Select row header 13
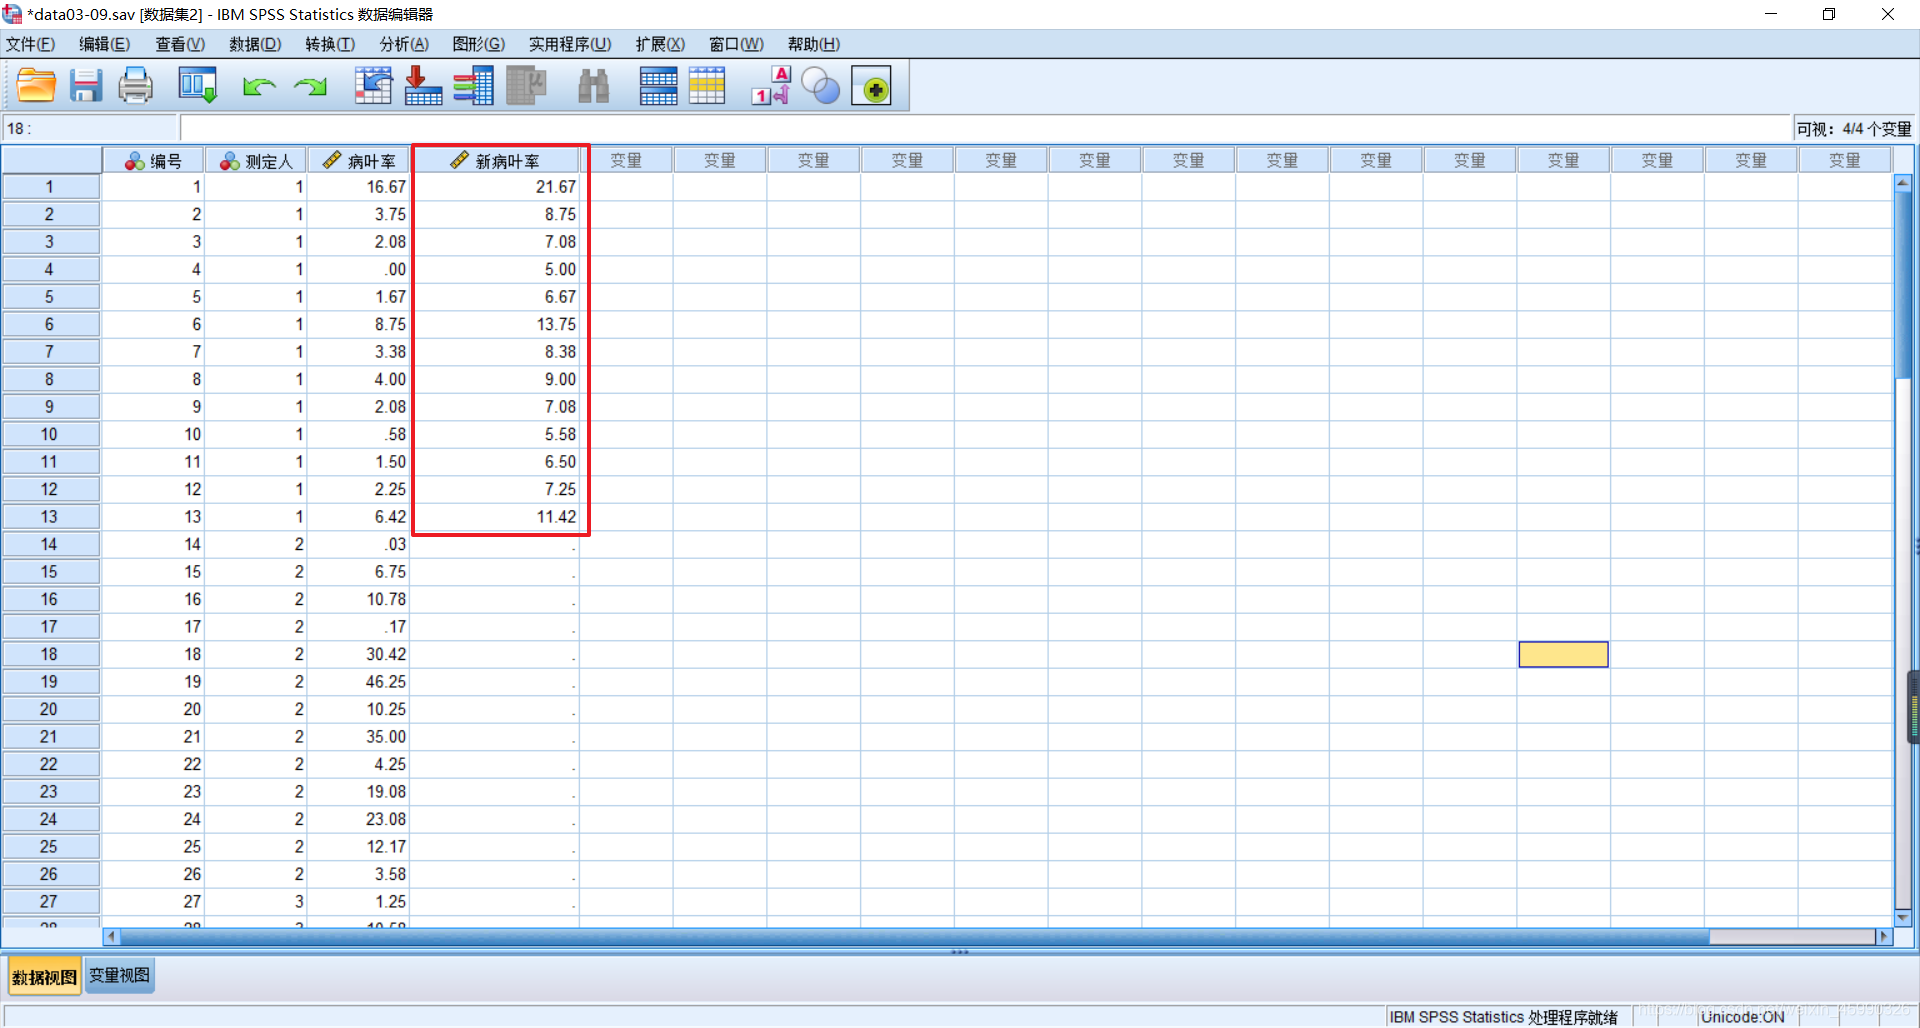The image size is (1920, 1028). [x=50, y=517]
